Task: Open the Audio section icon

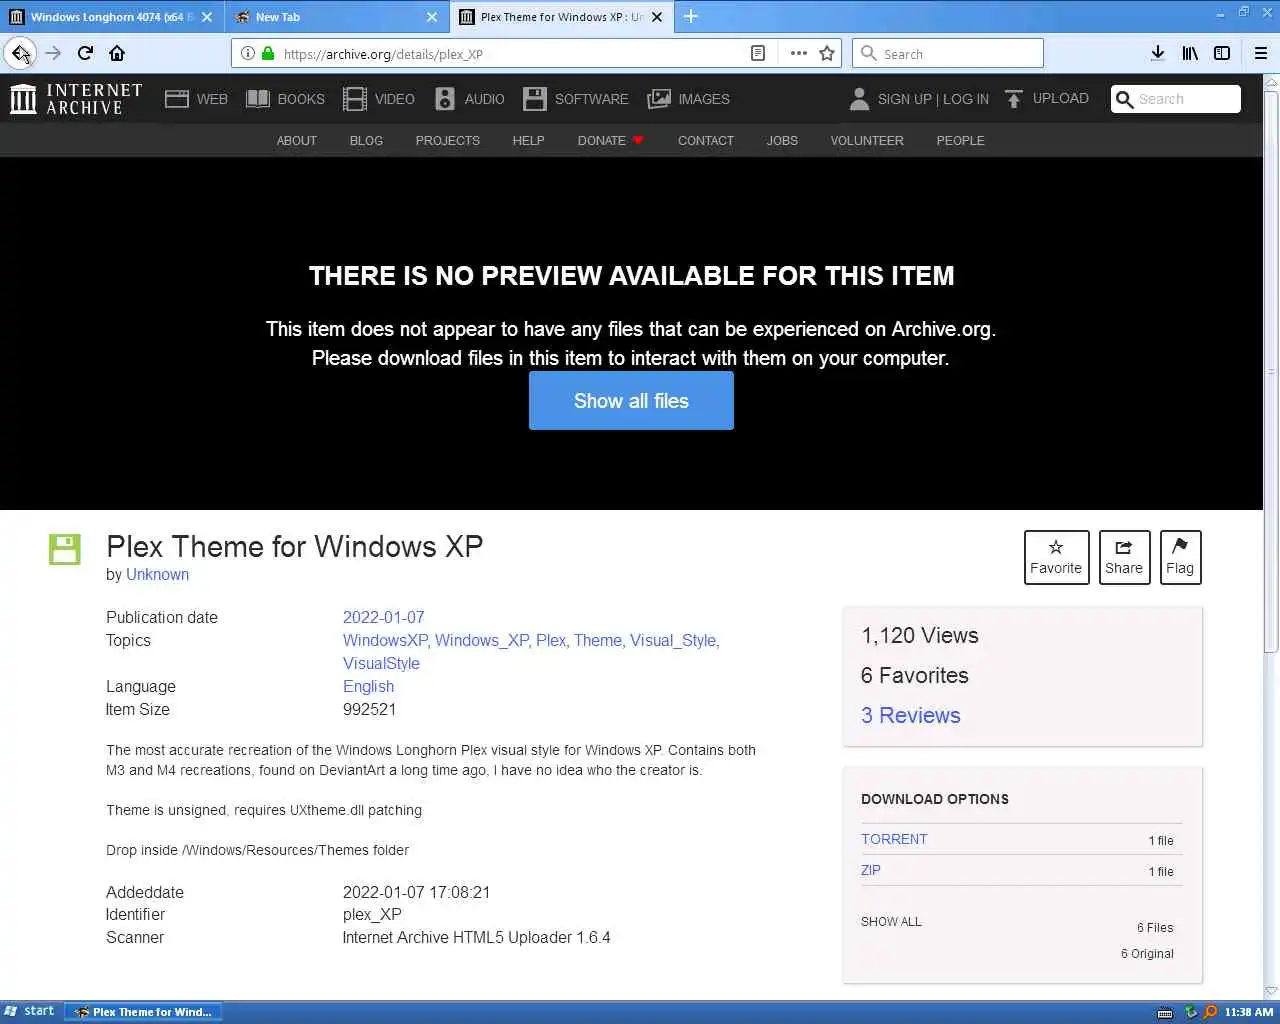Action: point(445,99)
